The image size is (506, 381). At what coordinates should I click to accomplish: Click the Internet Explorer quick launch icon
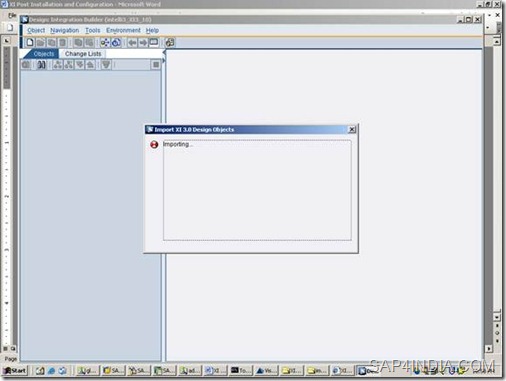tap(51, 370)
